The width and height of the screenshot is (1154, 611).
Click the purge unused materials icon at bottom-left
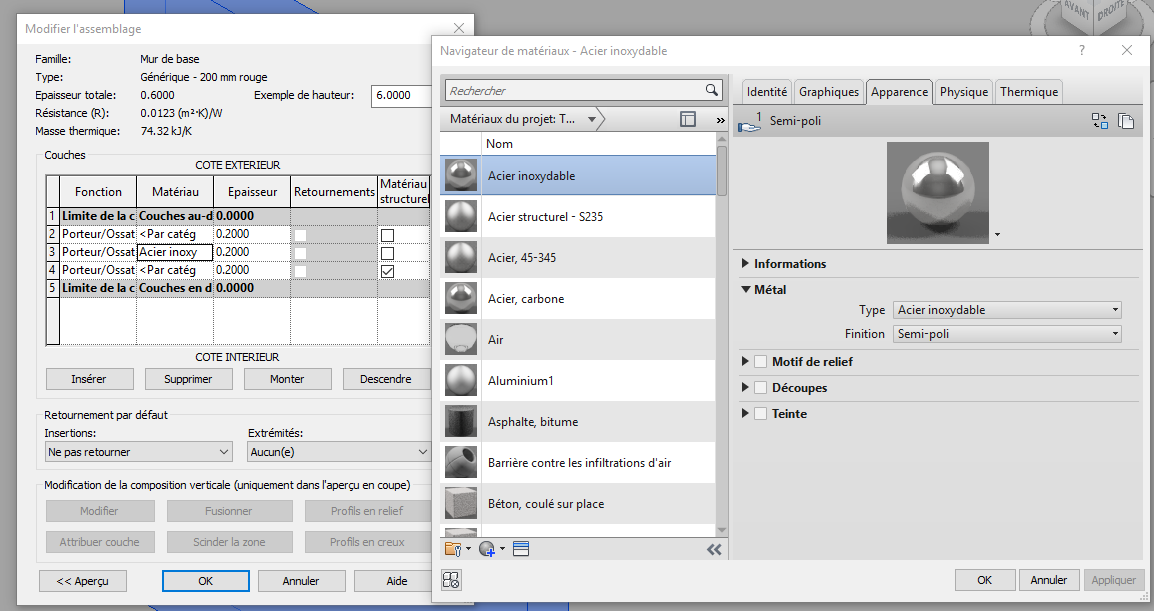(450, 581)
